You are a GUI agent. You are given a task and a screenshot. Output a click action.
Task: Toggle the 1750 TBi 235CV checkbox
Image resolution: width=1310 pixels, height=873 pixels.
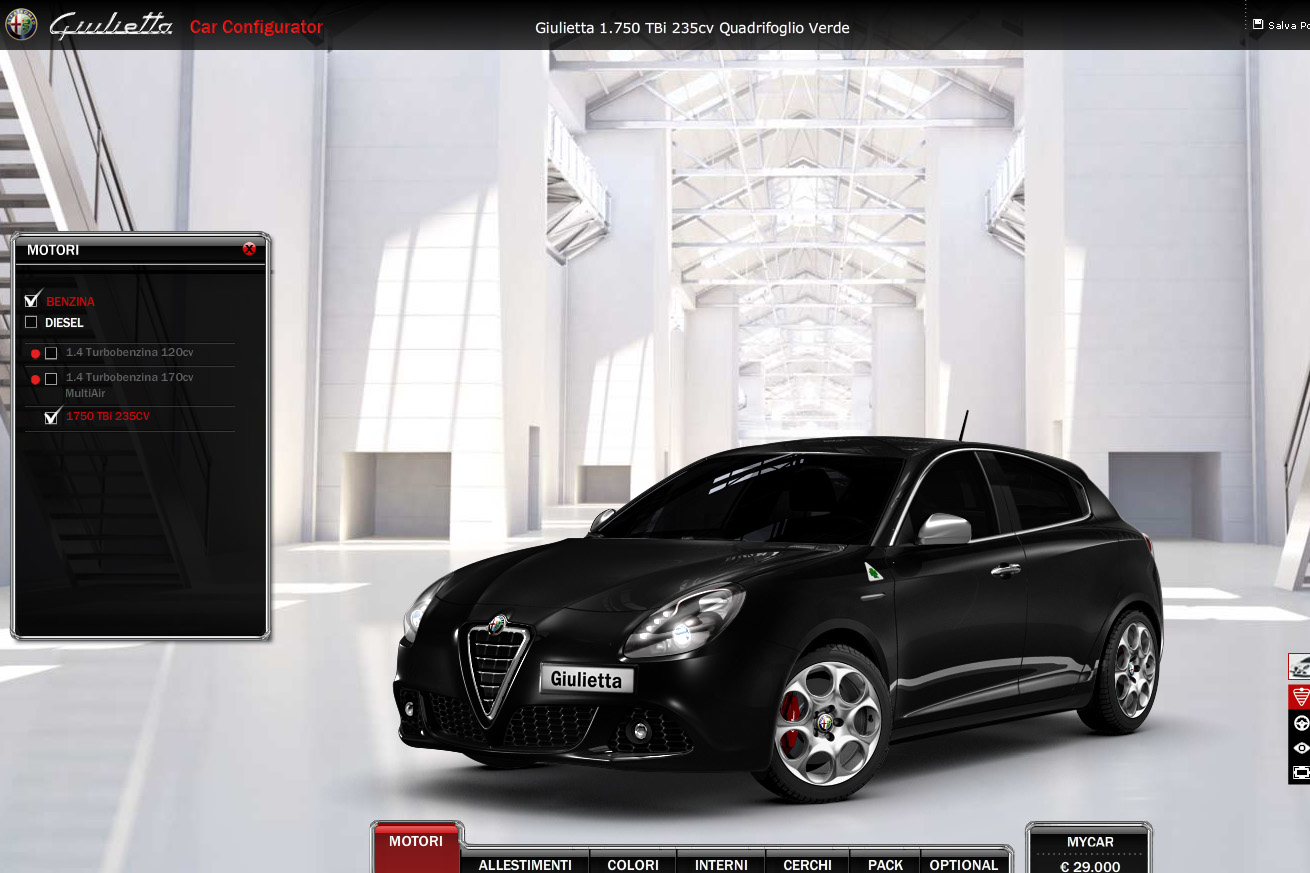click(x=52, y=417)
